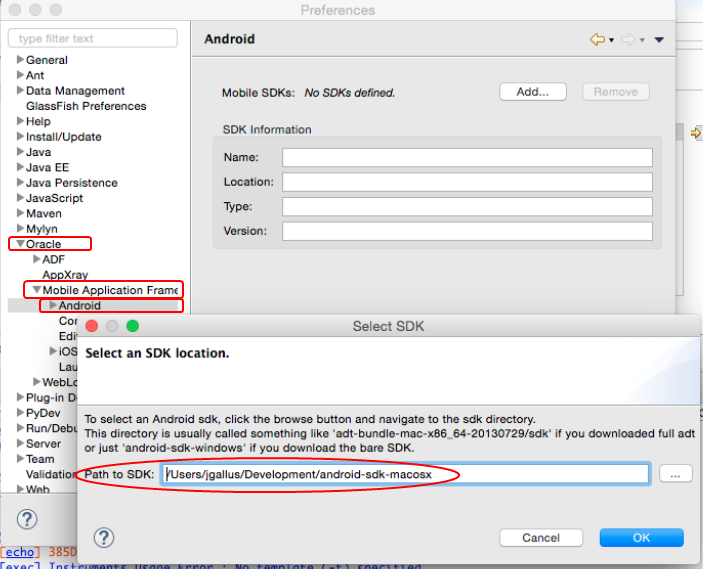Click the echo link in console behind
The image size is (704, 570).
pos(20,552)
